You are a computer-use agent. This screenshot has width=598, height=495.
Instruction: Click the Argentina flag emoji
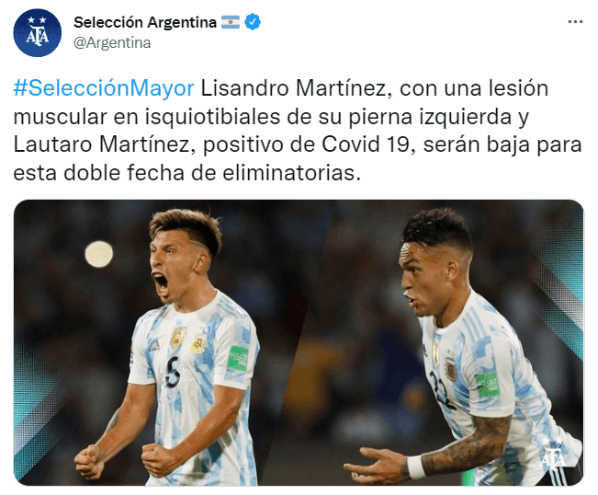point(231,22)
